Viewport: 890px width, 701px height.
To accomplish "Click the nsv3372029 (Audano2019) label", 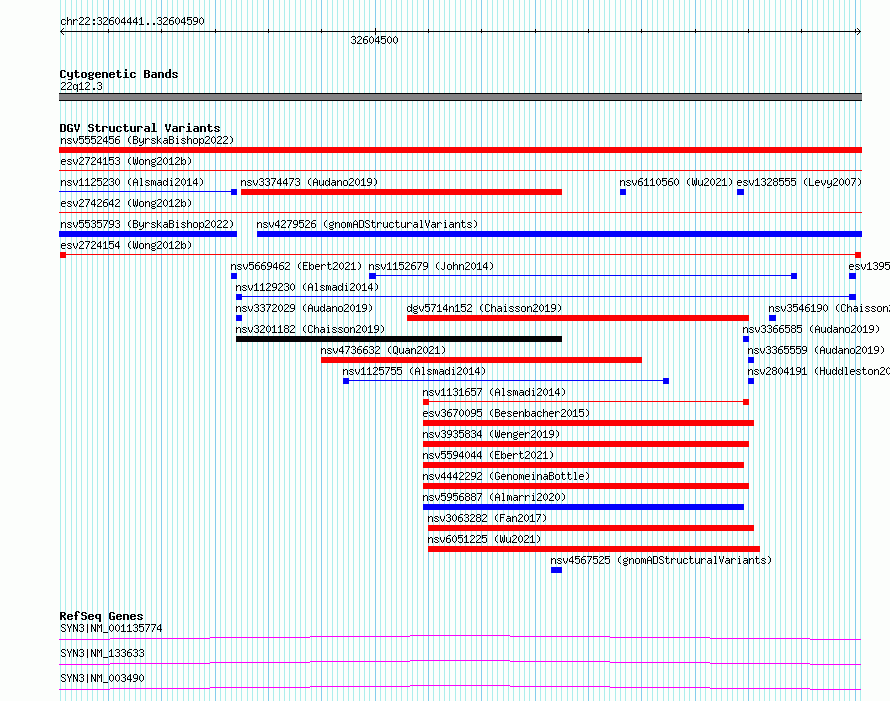I will point(304,308).
